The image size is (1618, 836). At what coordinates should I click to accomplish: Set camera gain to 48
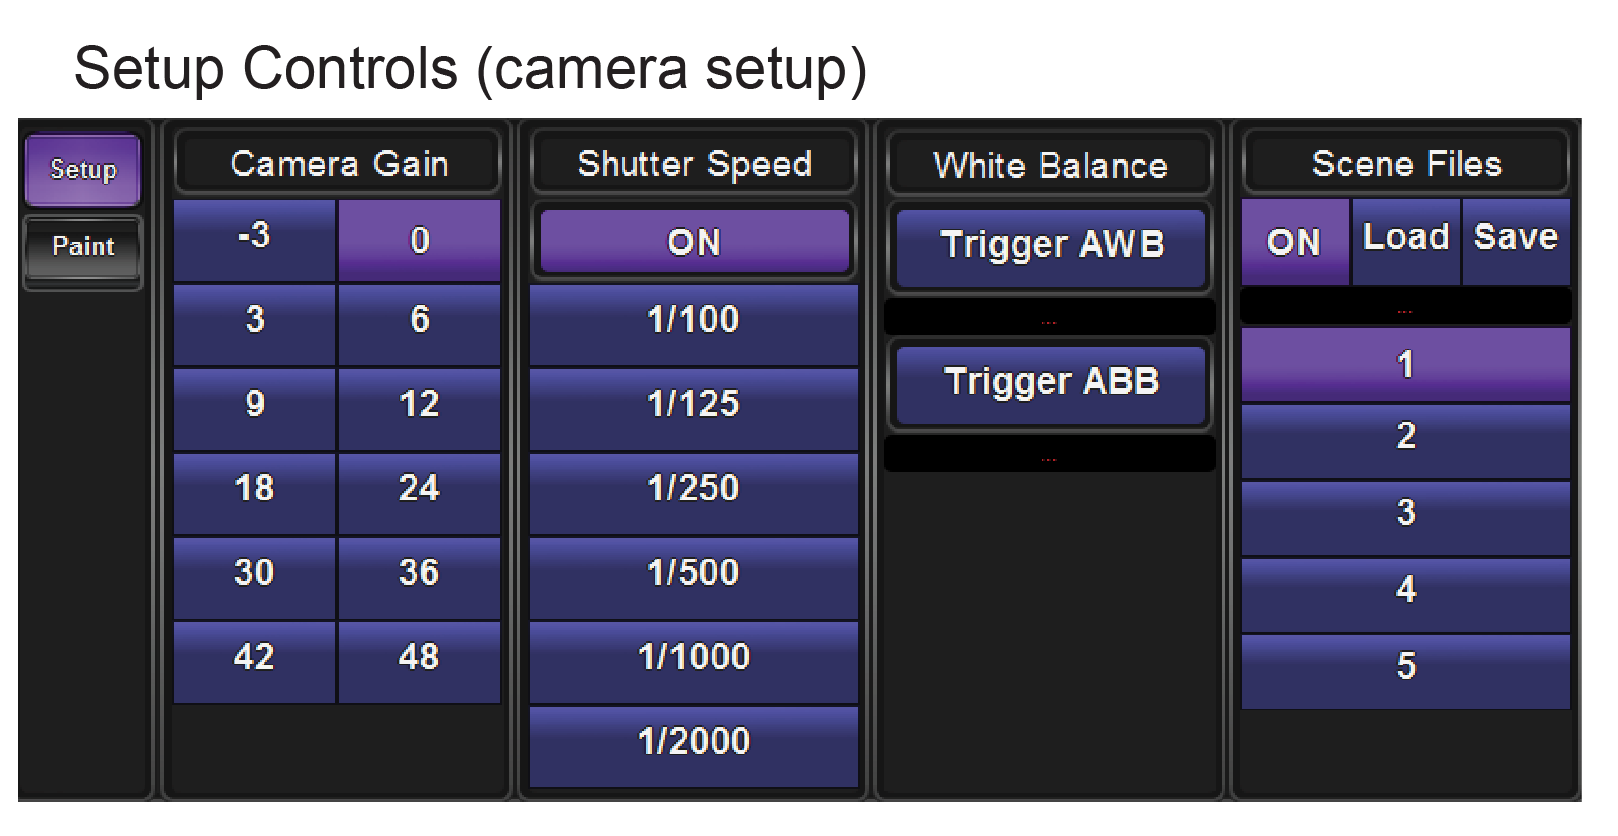click(x=419, y=658)
